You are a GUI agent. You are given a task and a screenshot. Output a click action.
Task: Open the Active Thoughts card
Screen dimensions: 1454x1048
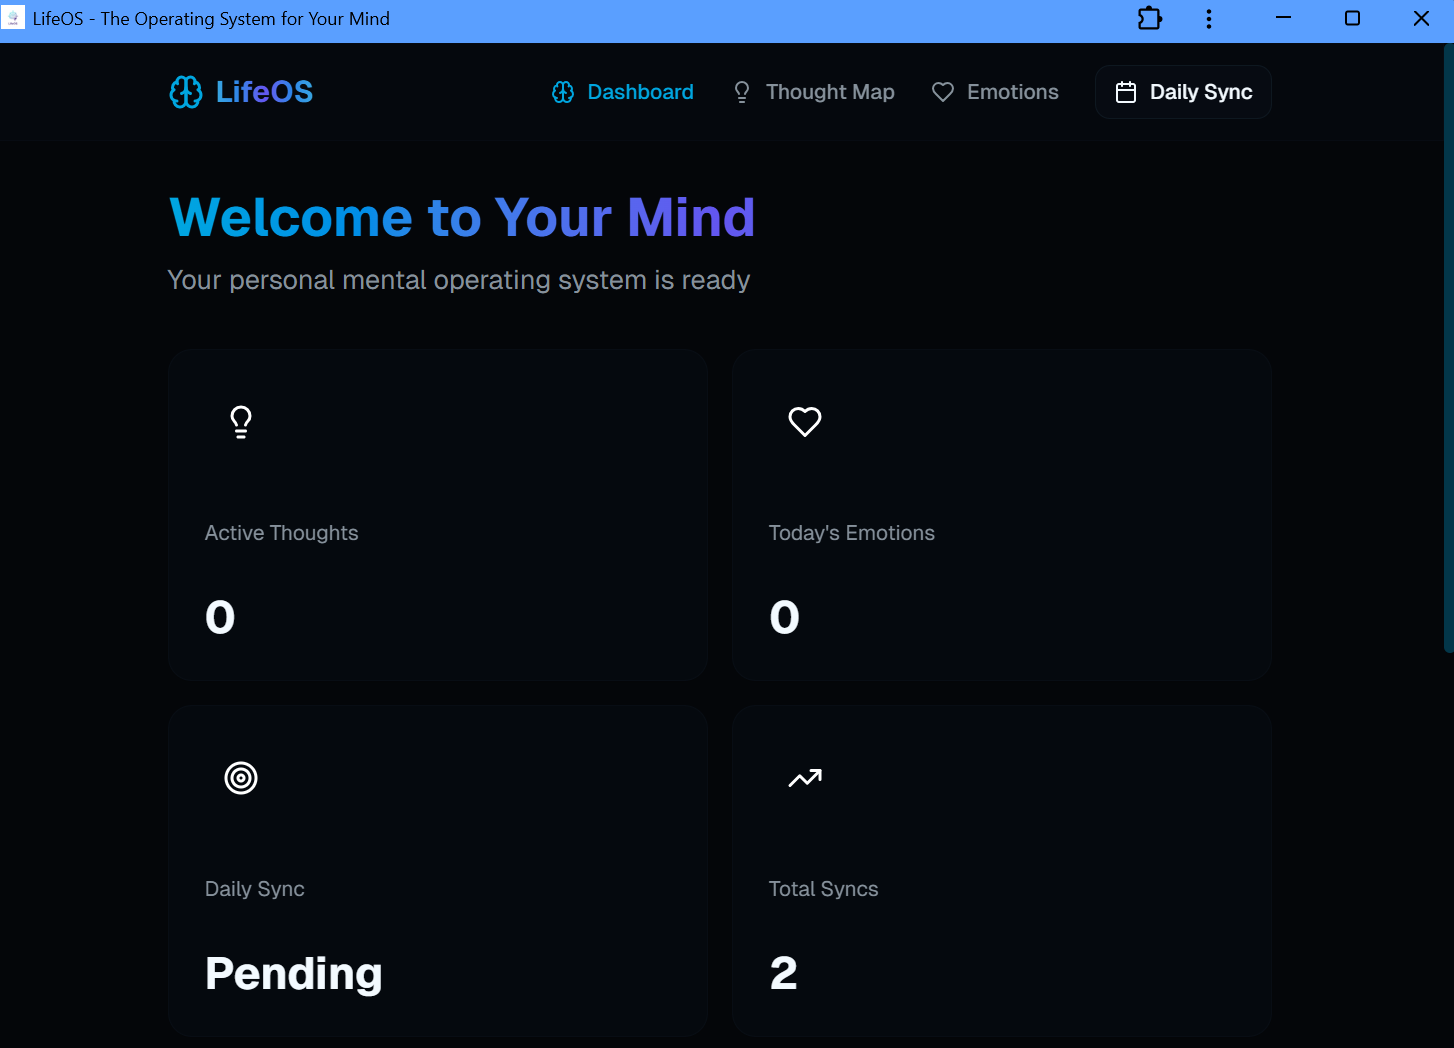[438, 515]
